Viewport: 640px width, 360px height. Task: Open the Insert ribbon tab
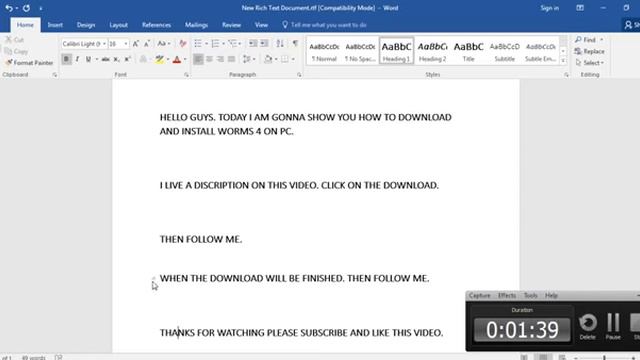tap(55, 25)
